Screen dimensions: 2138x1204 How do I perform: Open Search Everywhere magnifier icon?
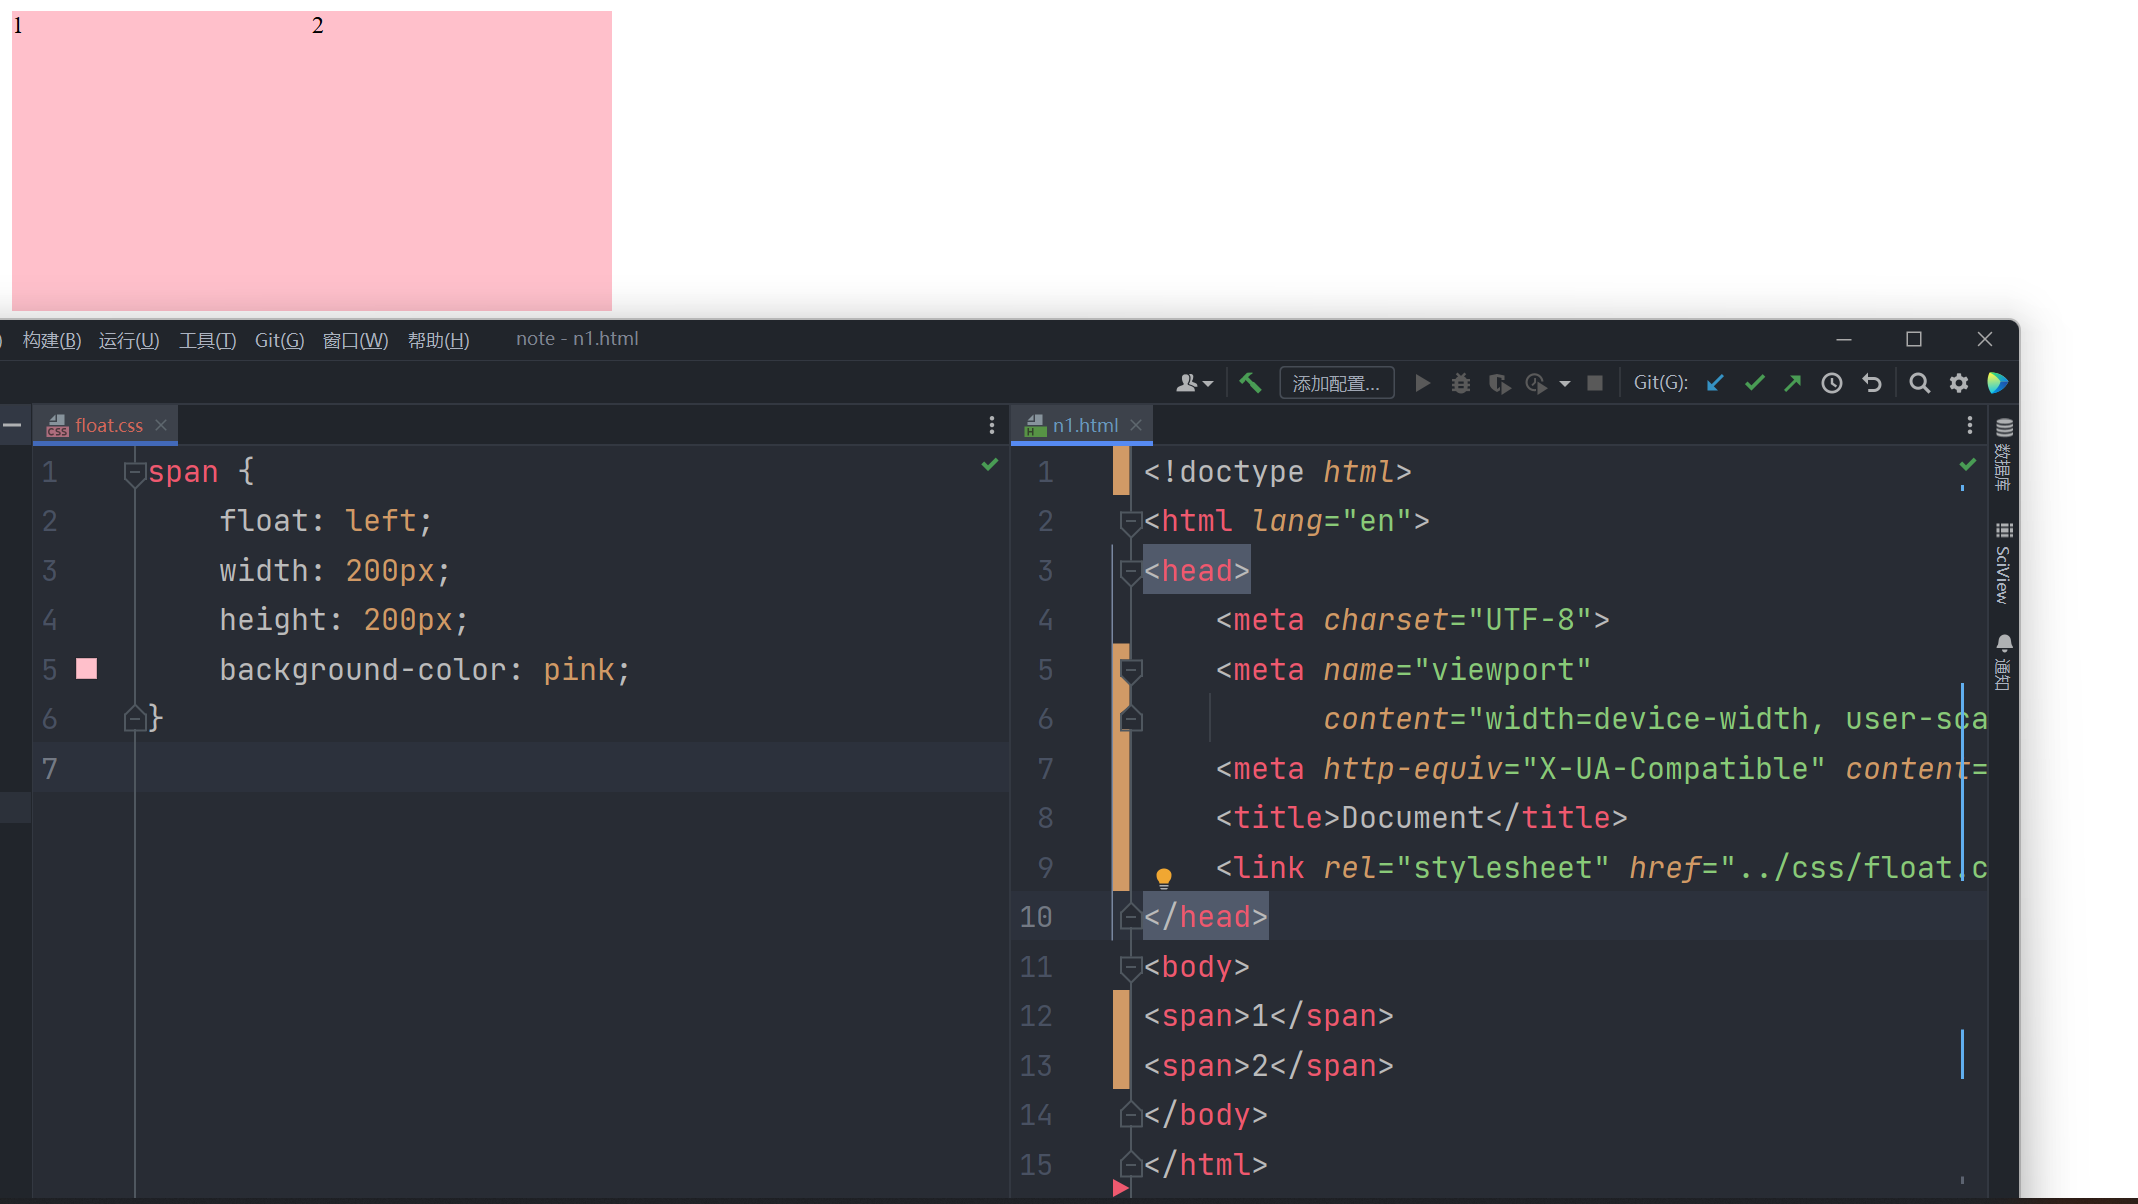point(1919,383)
